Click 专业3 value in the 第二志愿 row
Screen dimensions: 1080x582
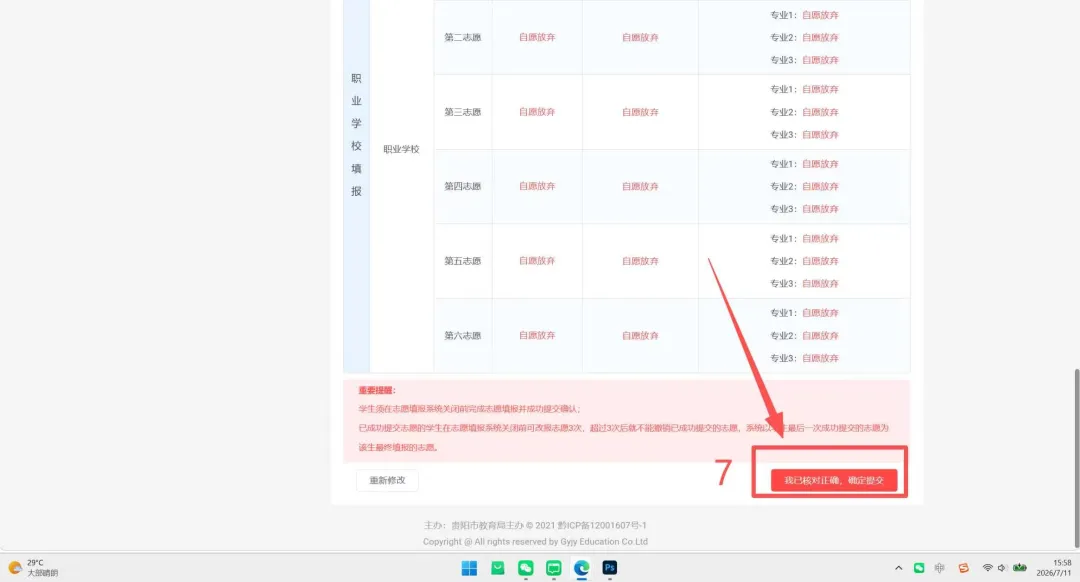point(820,60)
